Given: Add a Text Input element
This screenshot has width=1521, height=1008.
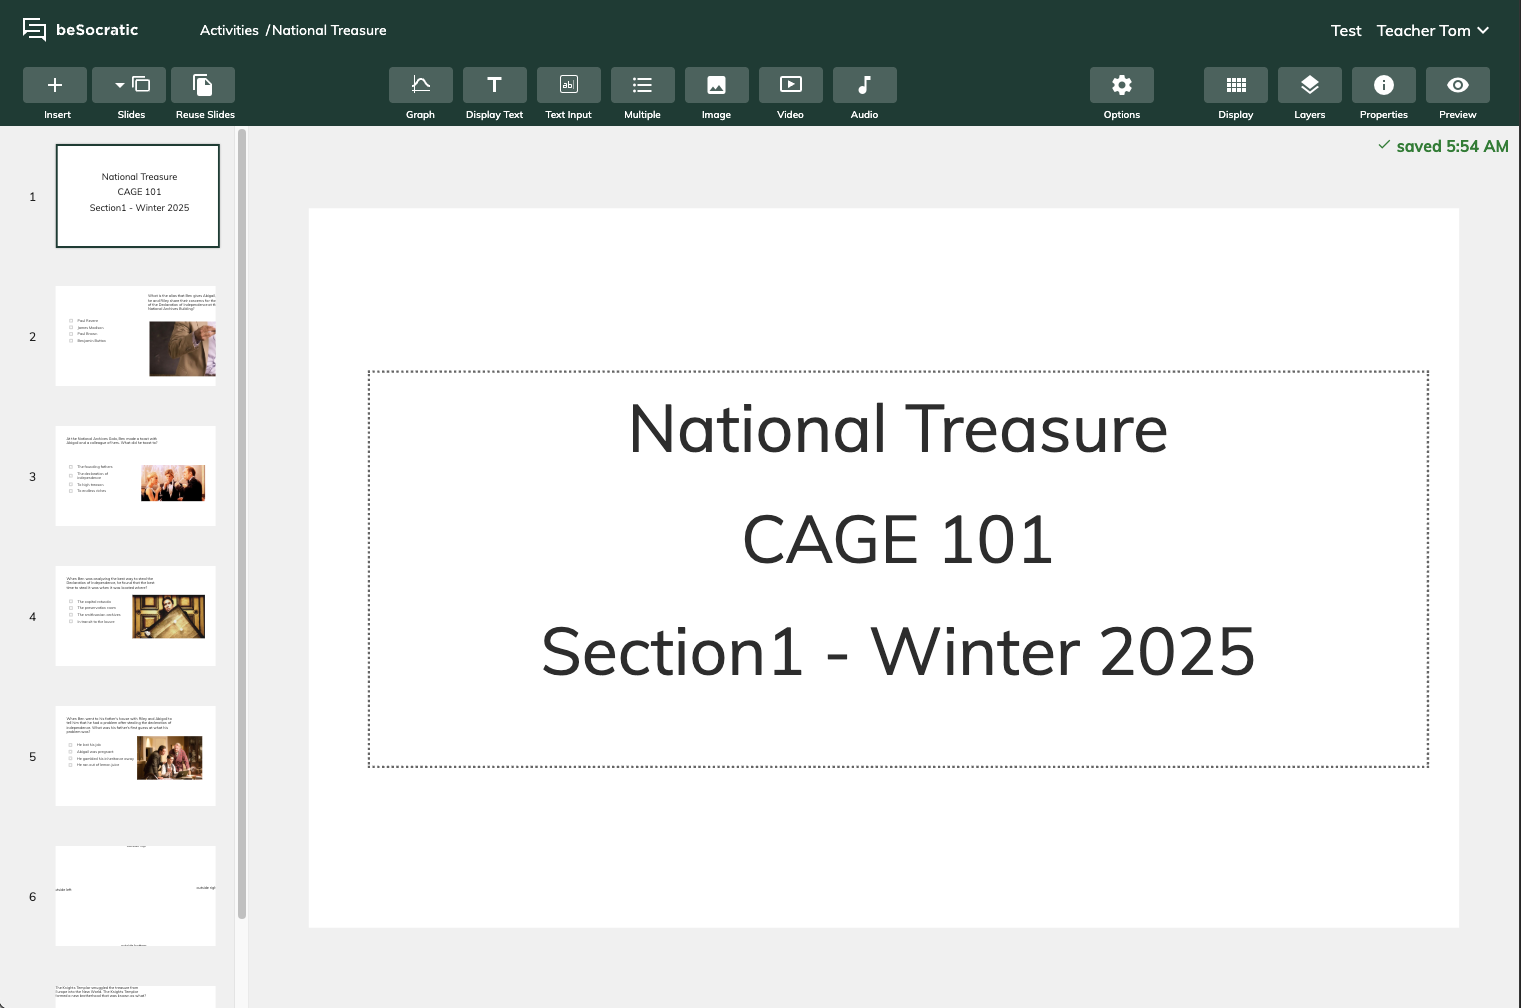Looking at the screenshot, I should click(x=569, y=85).
